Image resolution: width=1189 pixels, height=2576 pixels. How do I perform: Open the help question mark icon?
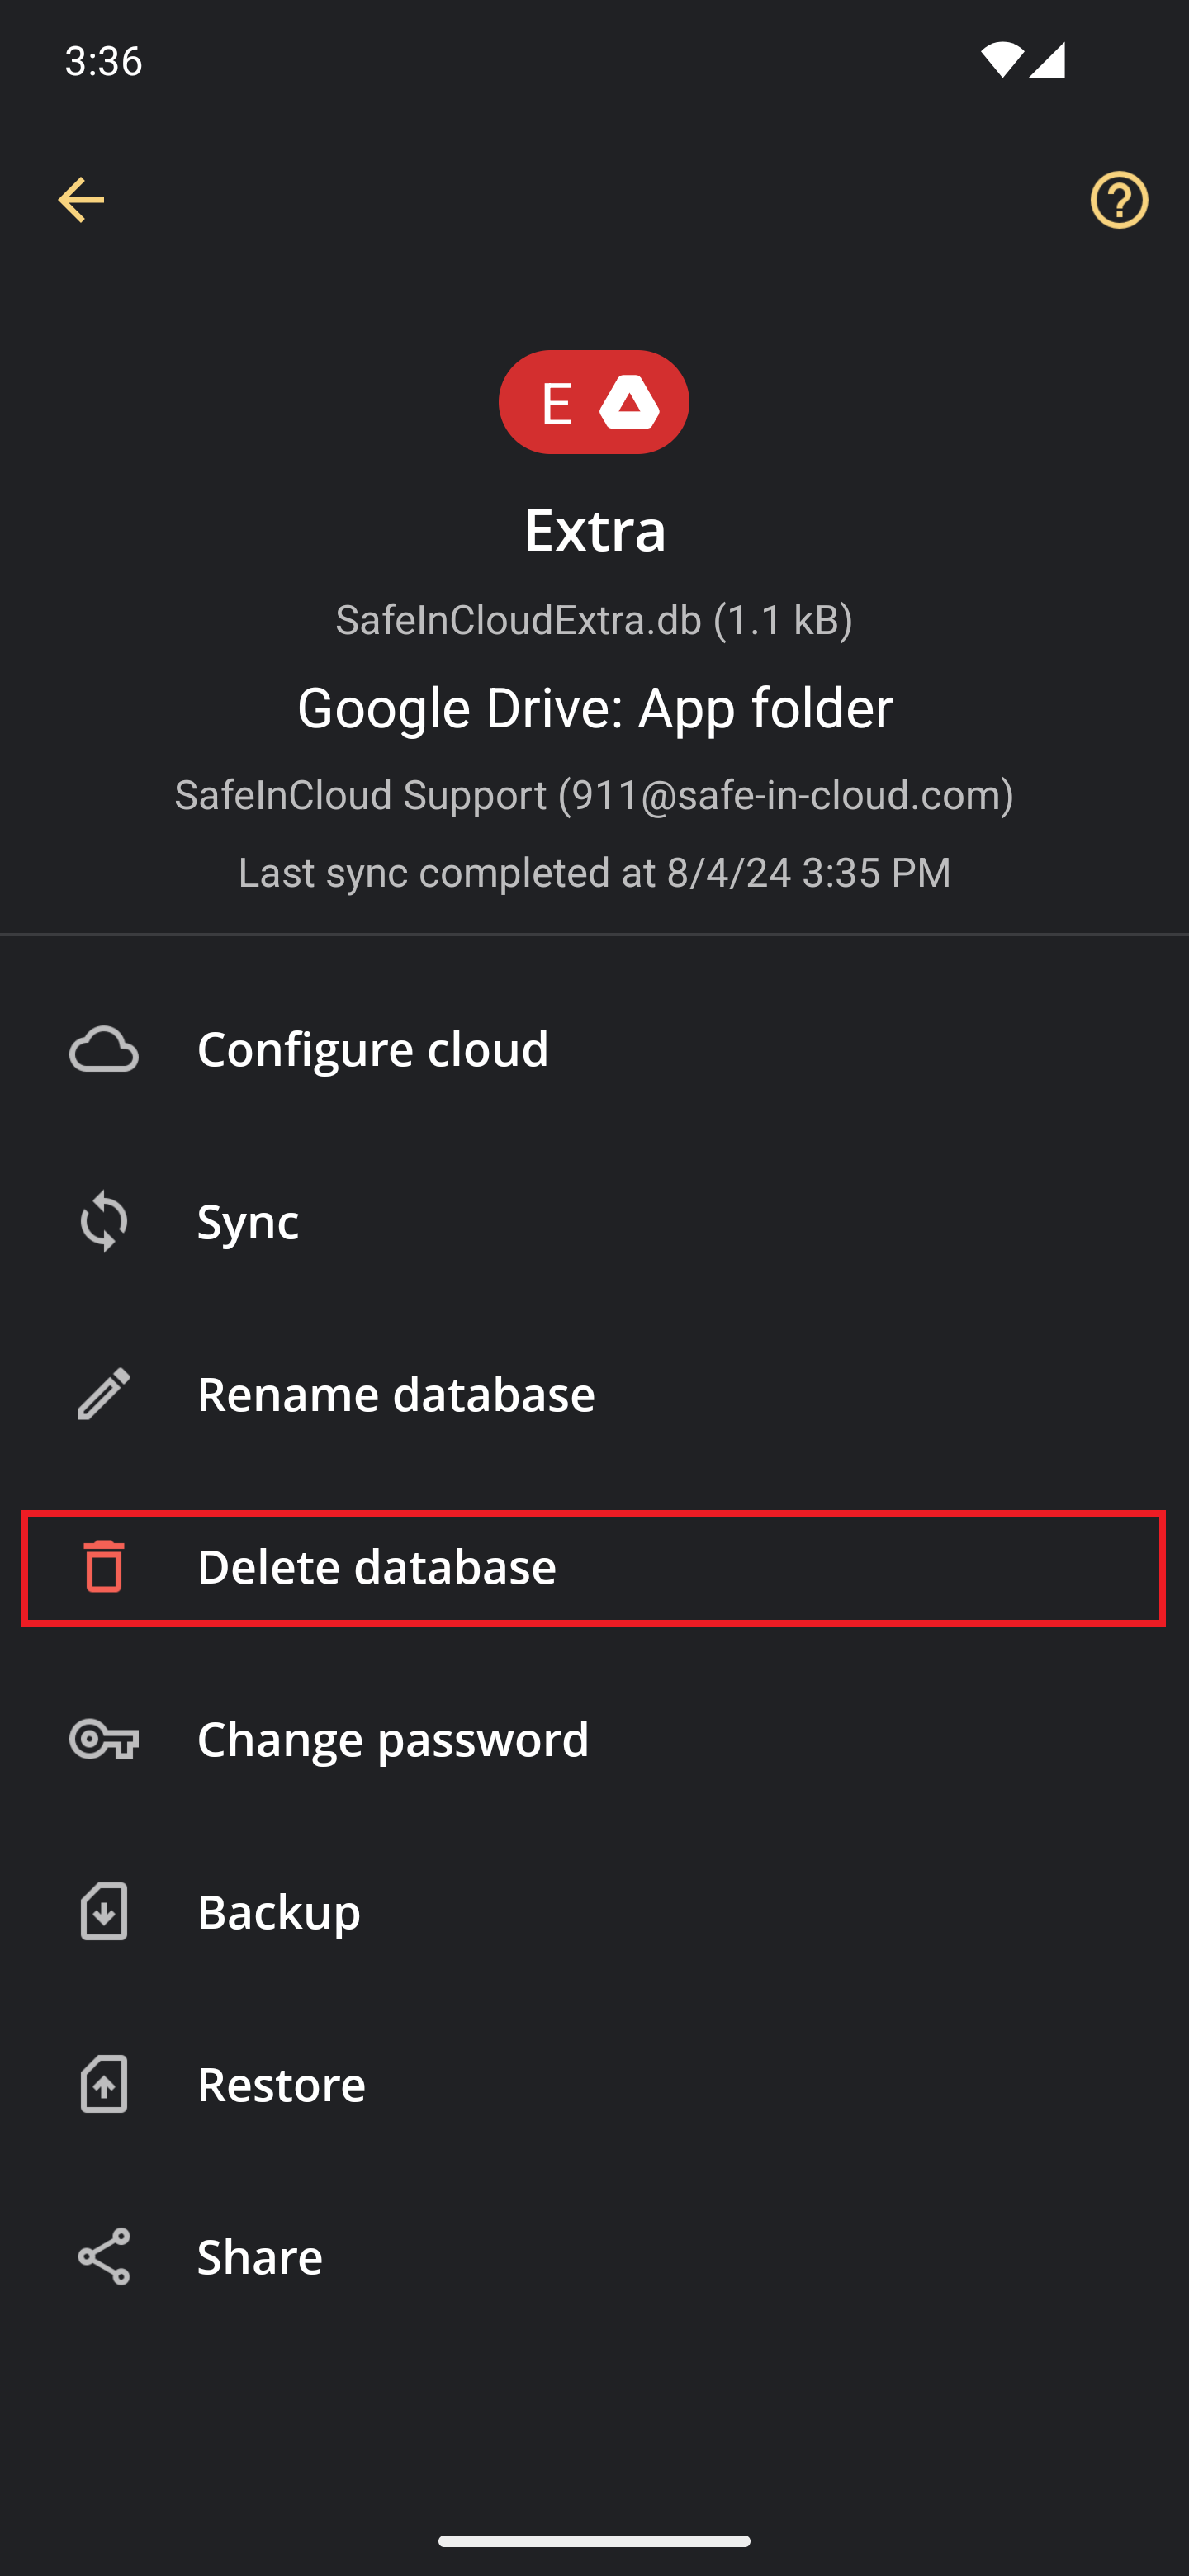tap(1119, 200)
